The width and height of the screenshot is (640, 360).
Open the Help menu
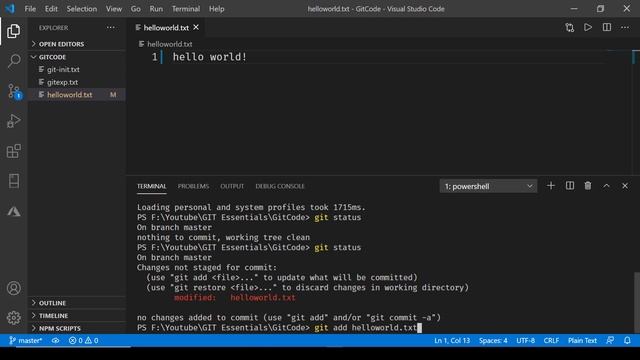coord(217,9)
